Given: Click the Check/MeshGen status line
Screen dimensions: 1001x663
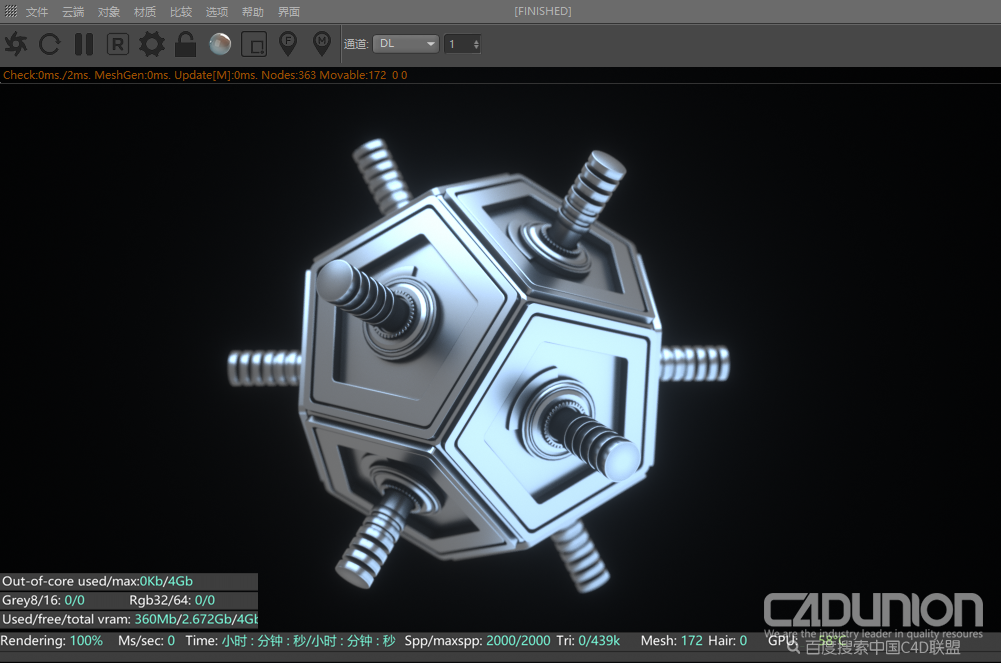Looking at the screenshot, I should tap(205, 75).
